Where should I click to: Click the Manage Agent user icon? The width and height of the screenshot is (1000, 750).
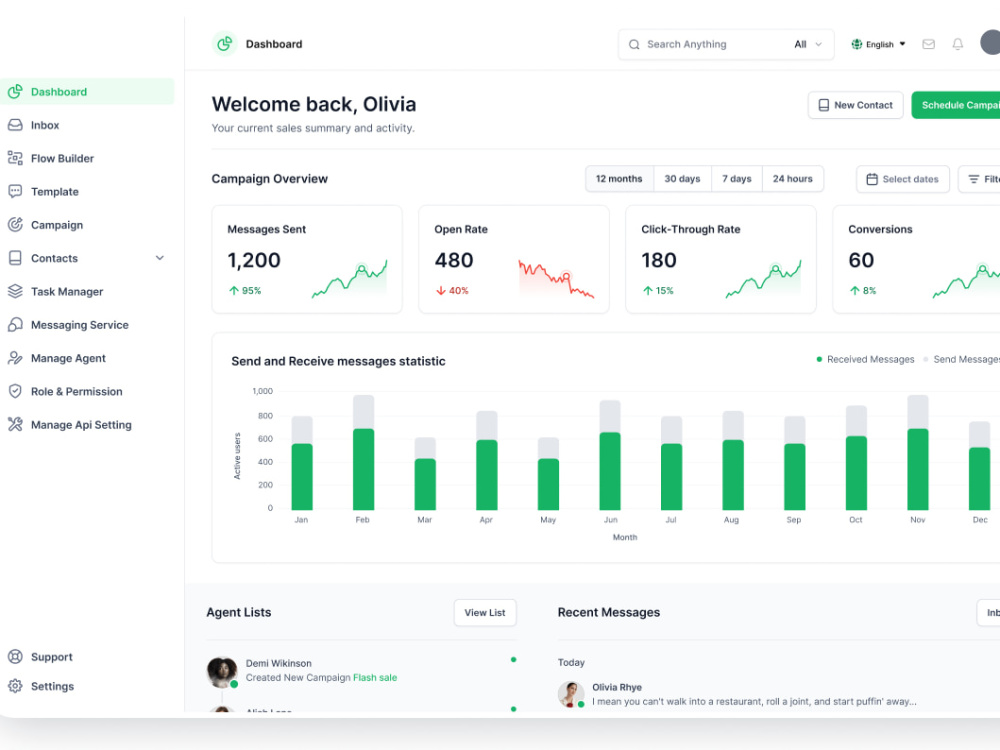(15, 358)
